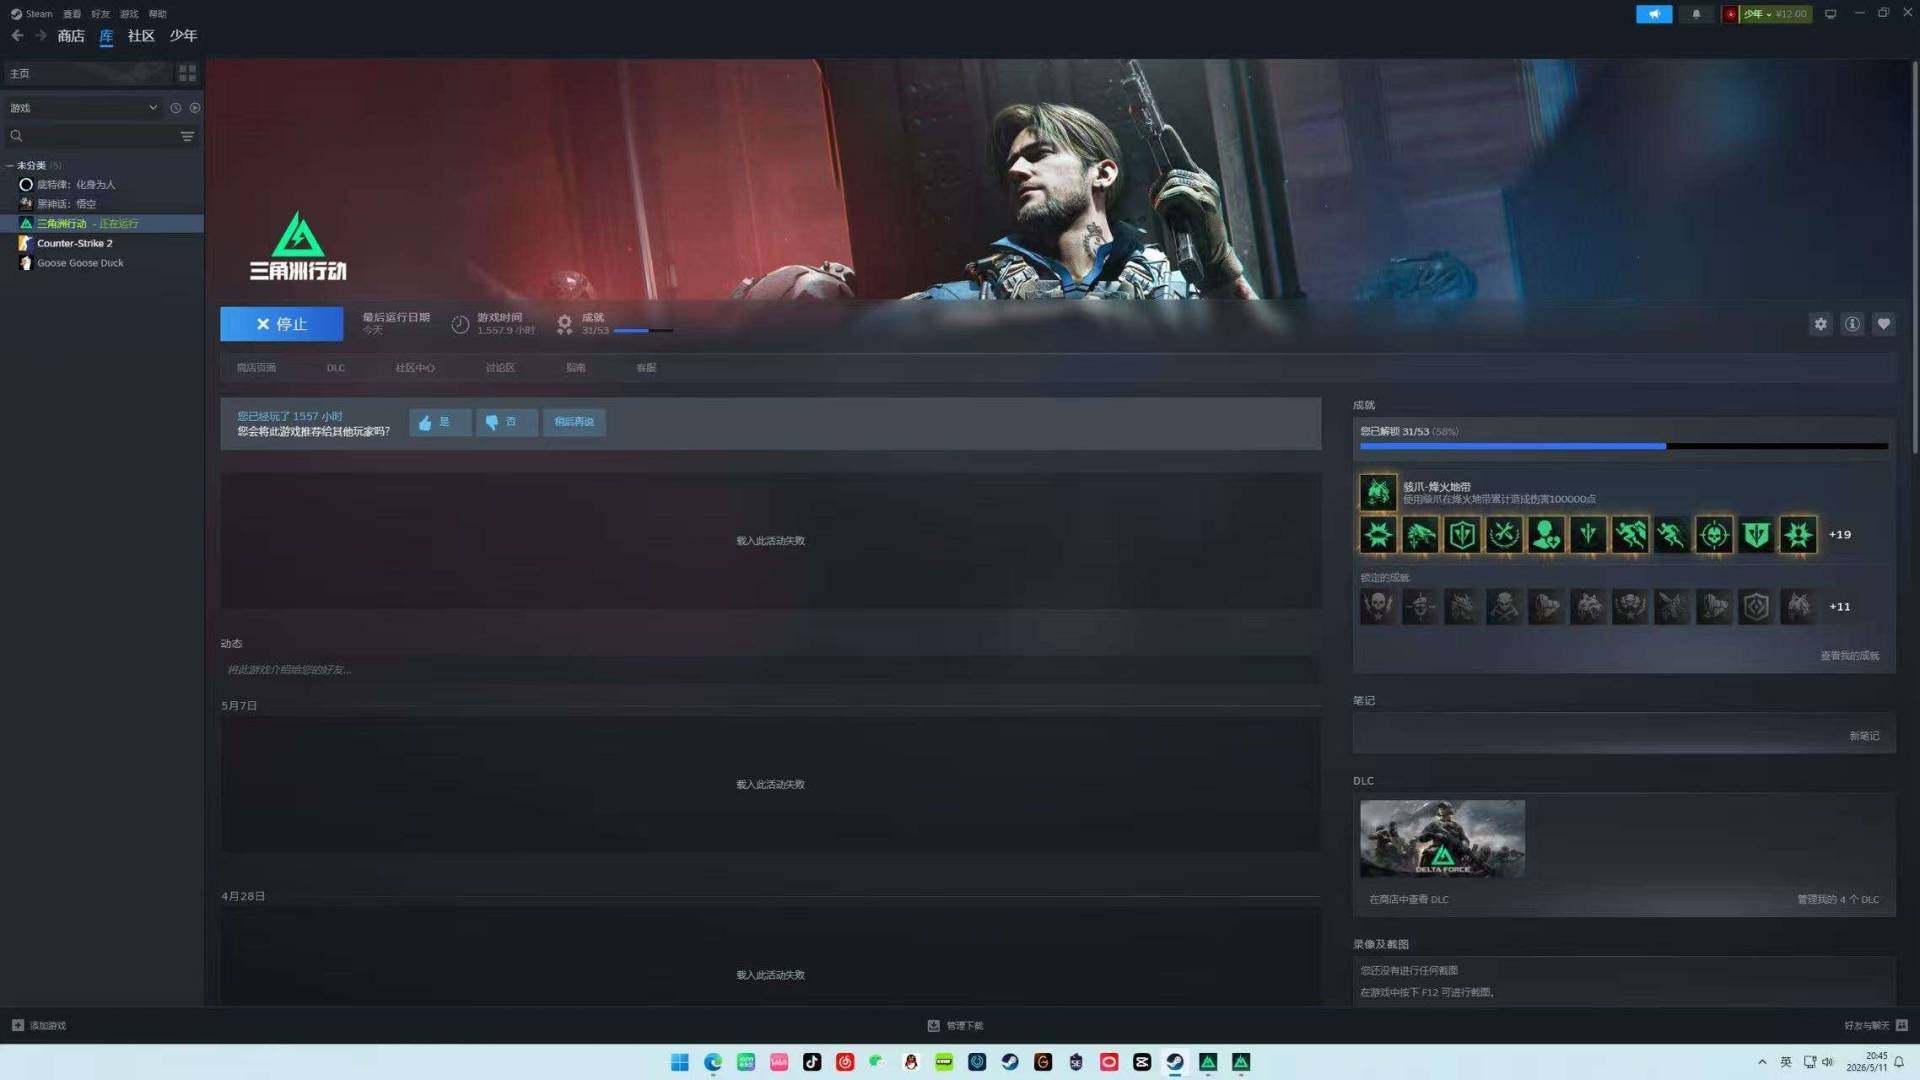This screenshot has height=1080, width=1920.
Task: Open the 客服 link
Action: 646,368
